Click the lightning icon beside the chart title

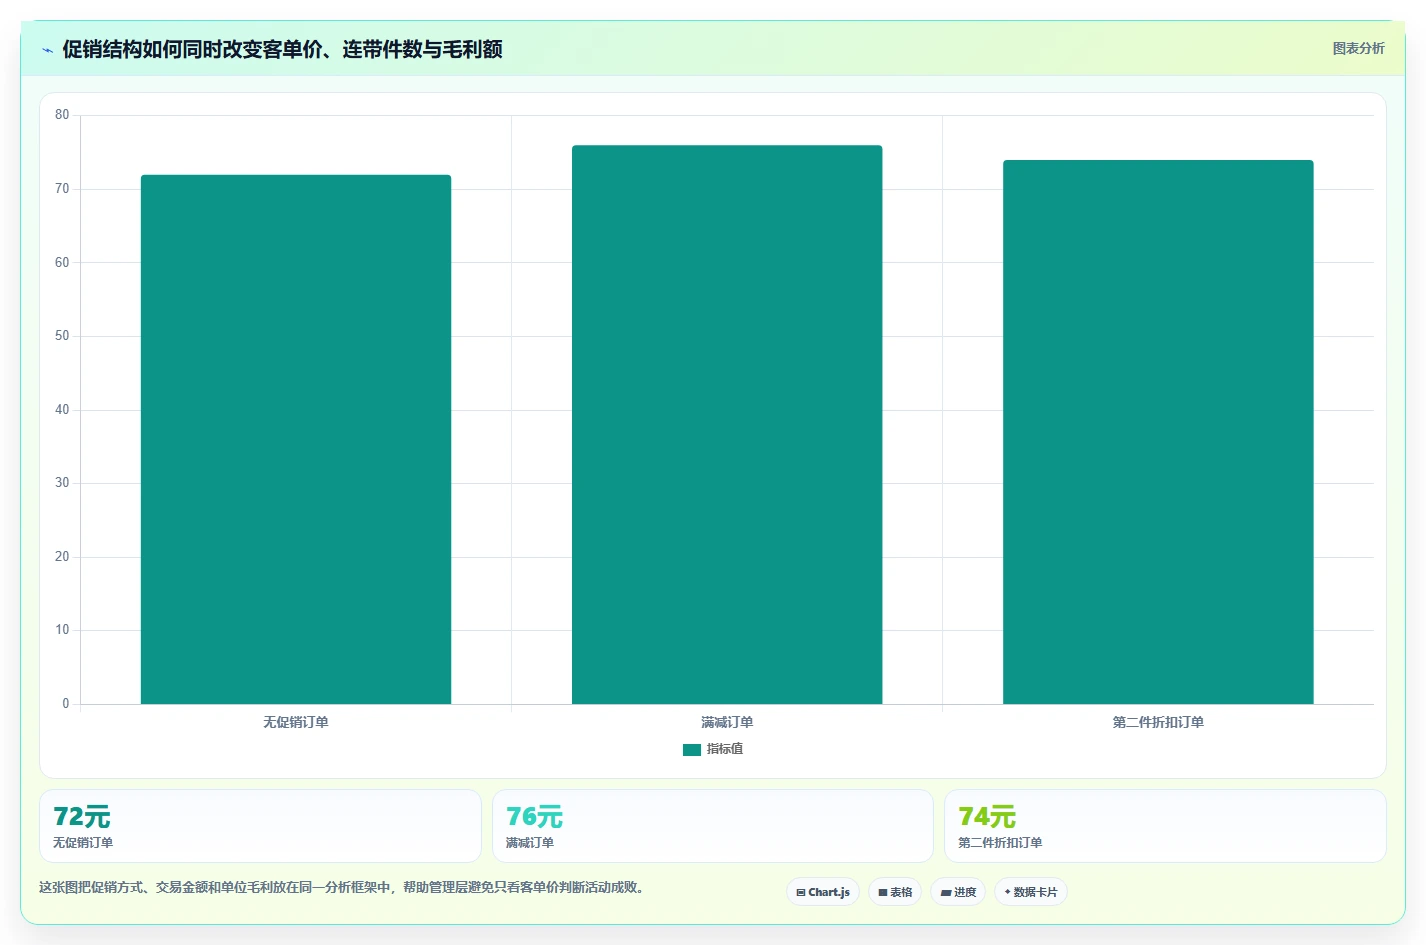coord(47,50)
